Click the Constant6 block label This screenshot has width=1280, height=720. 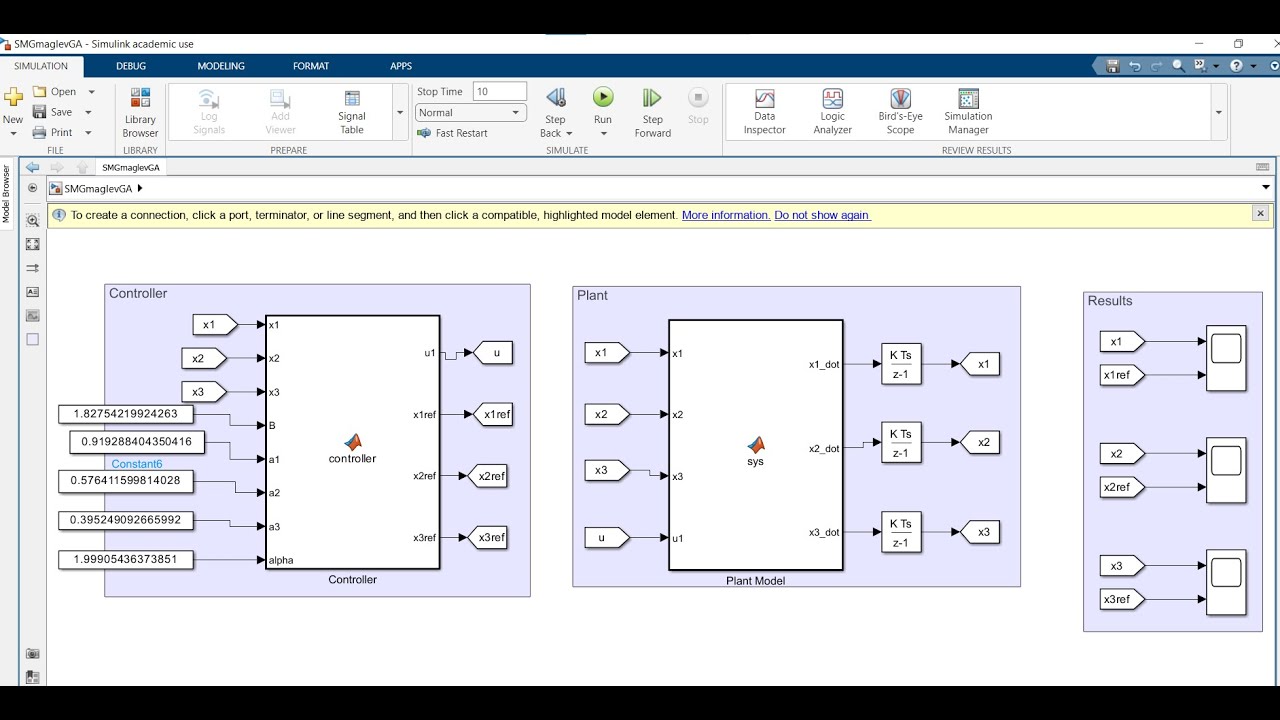(x=137, y=464)
